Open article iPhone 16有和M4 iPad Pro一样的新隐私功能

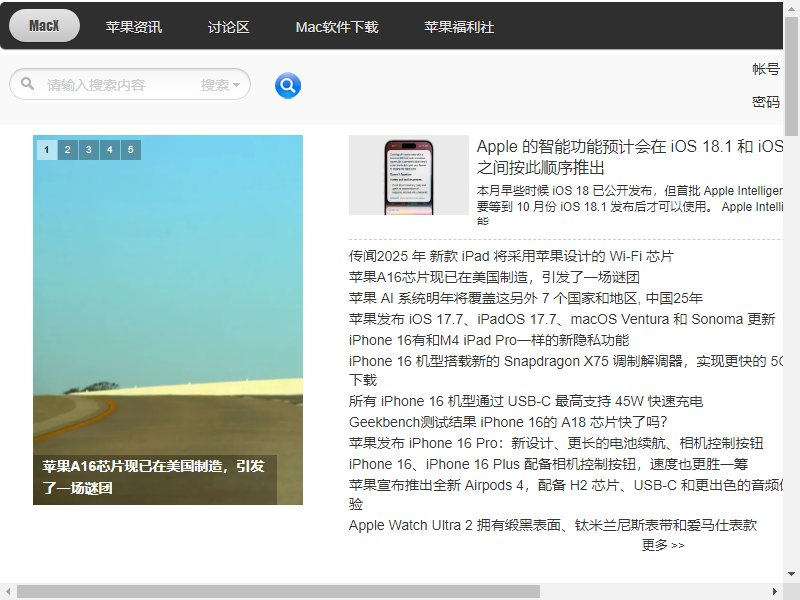489,340
